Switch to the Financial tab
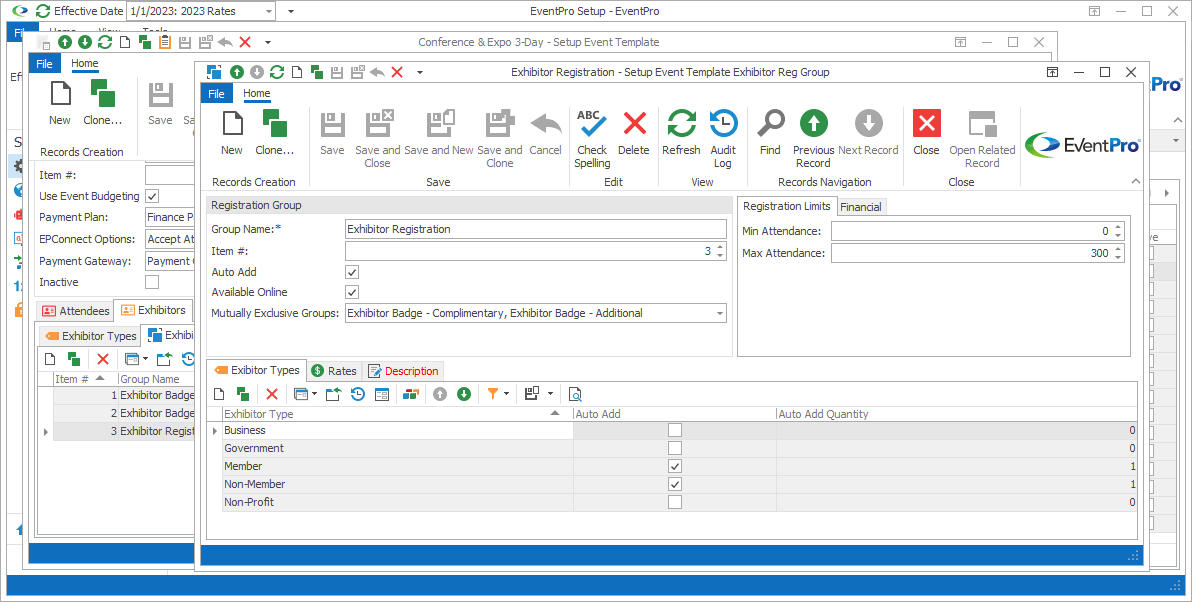The image size is (1192, 602). (861, 207)
